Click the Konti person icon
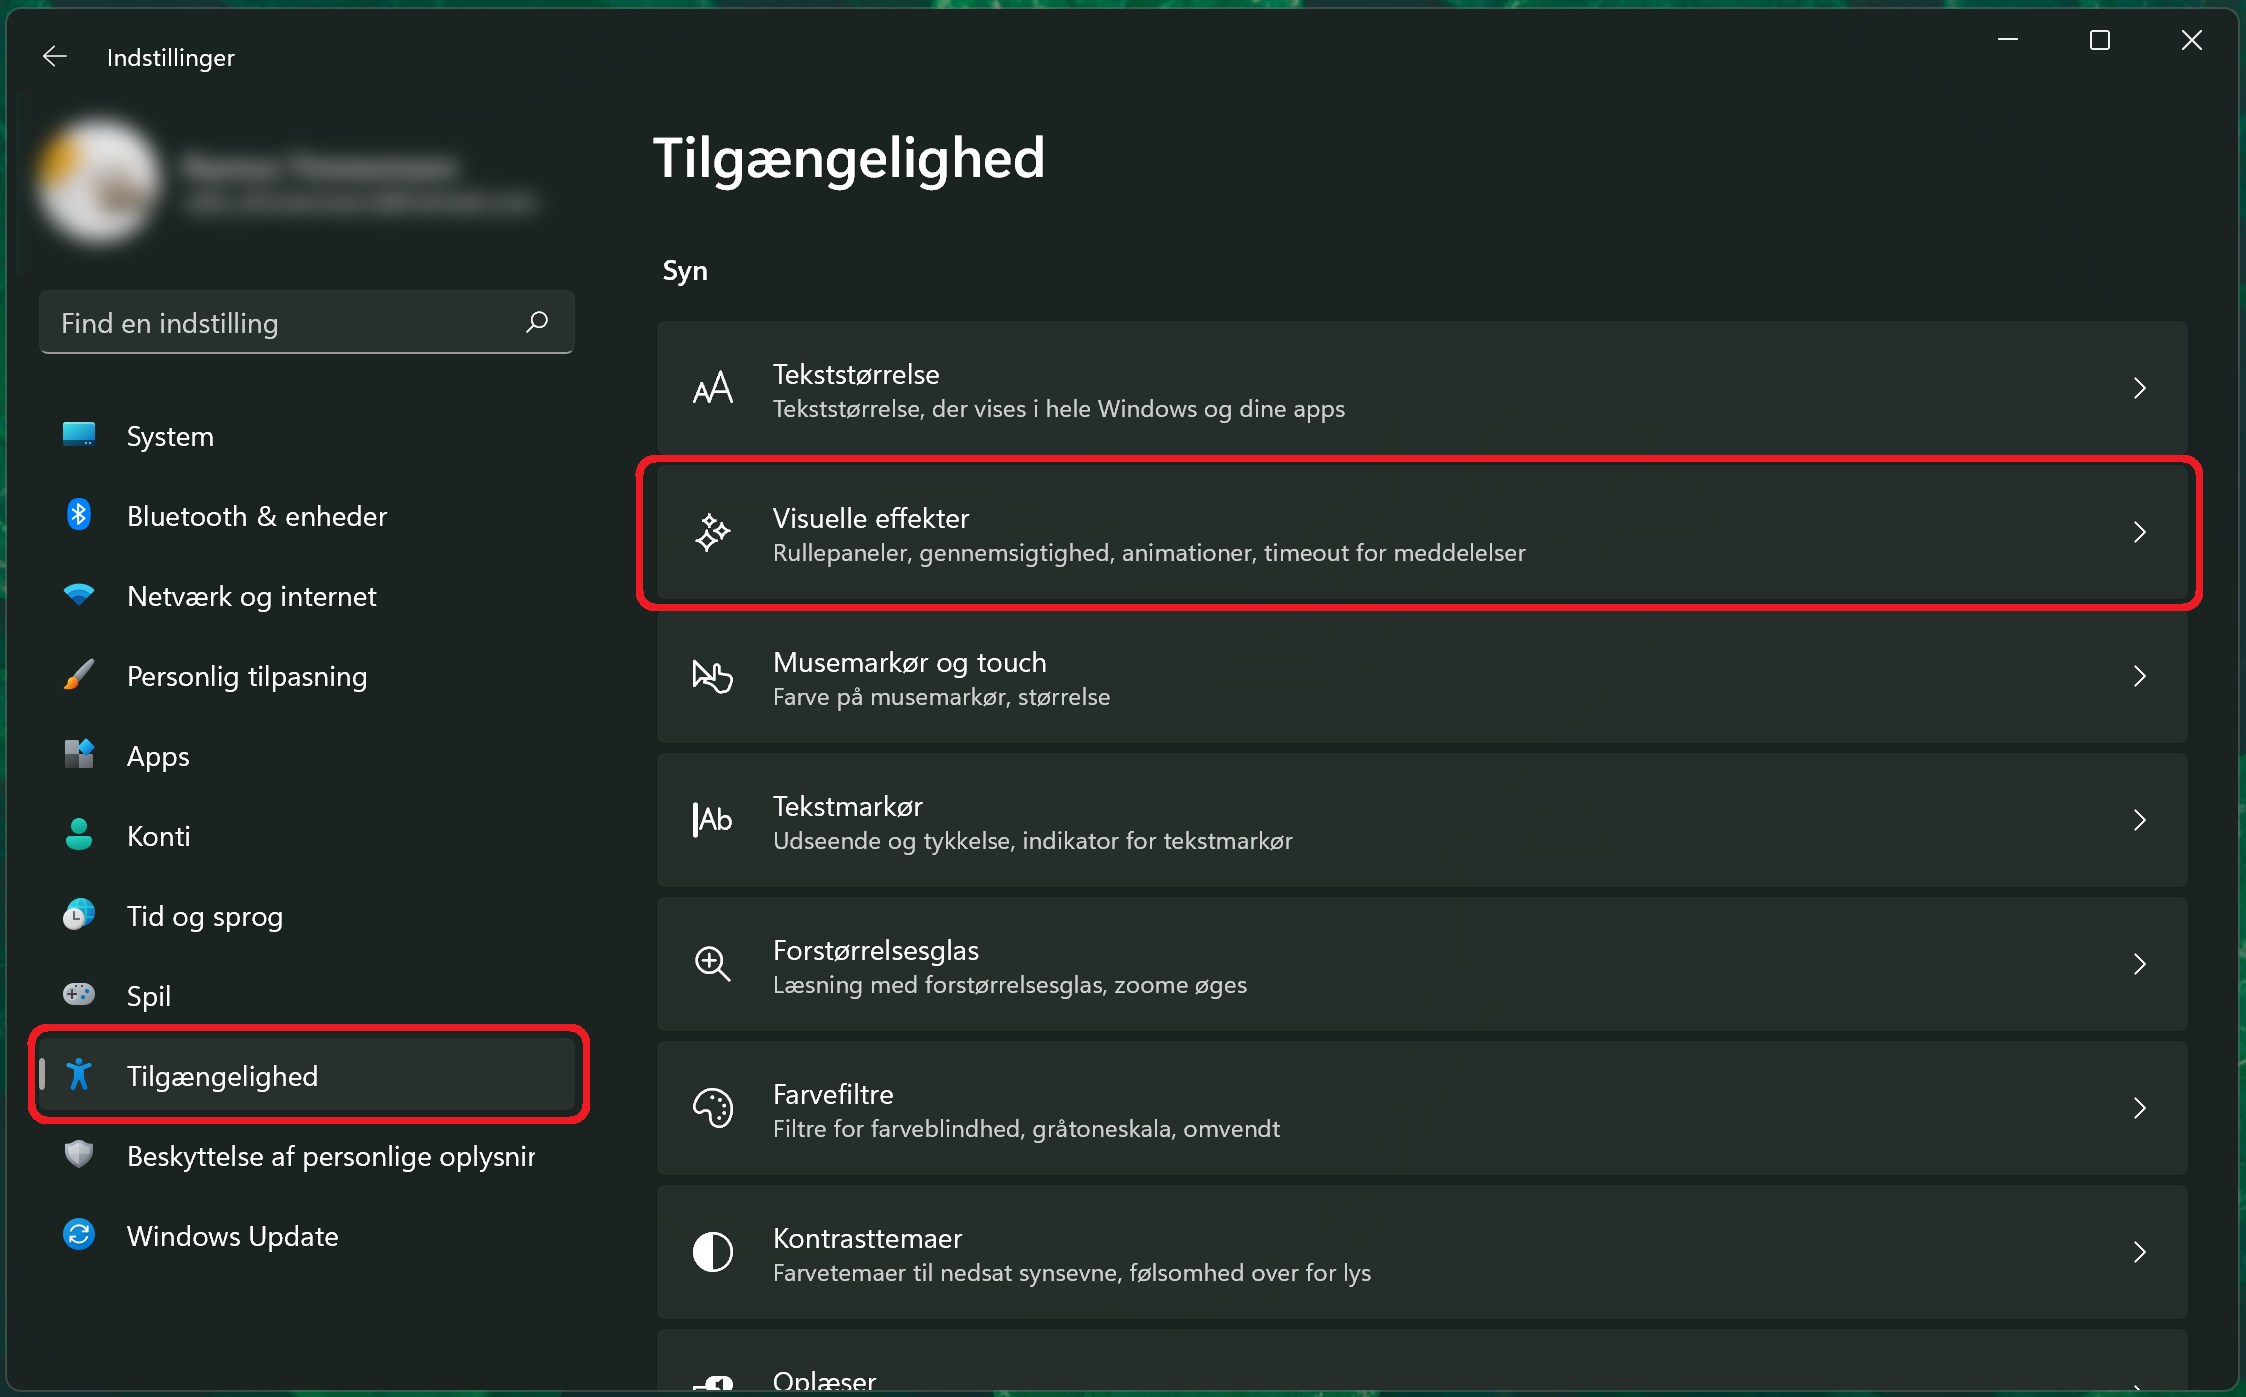The width and height of the screenshot is (2246, 1397). coord(79,835)
